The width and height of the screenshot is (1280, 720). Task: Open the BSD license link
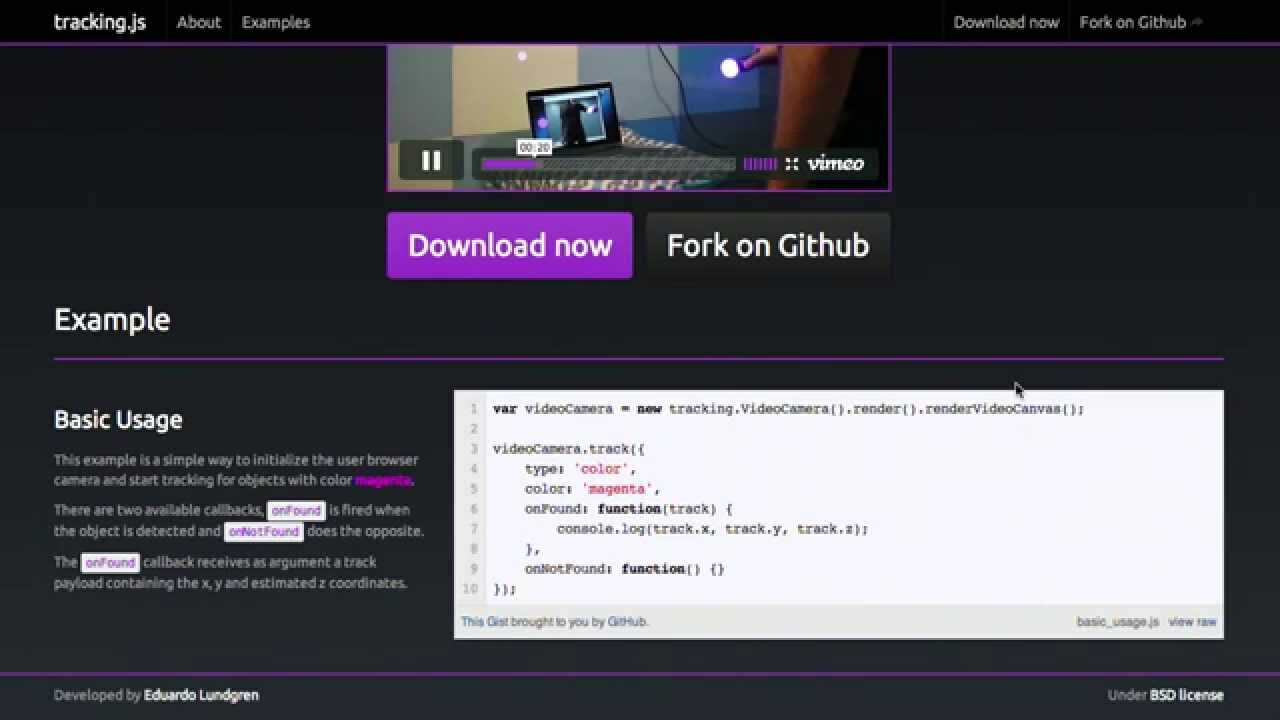click(x=1187, y=695)
